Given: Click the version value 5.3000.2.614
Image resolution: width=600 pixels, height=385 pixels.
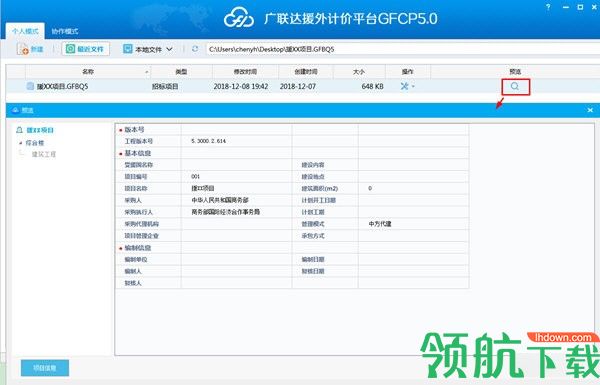Looking at the screenshot, I should coord(209,141).
